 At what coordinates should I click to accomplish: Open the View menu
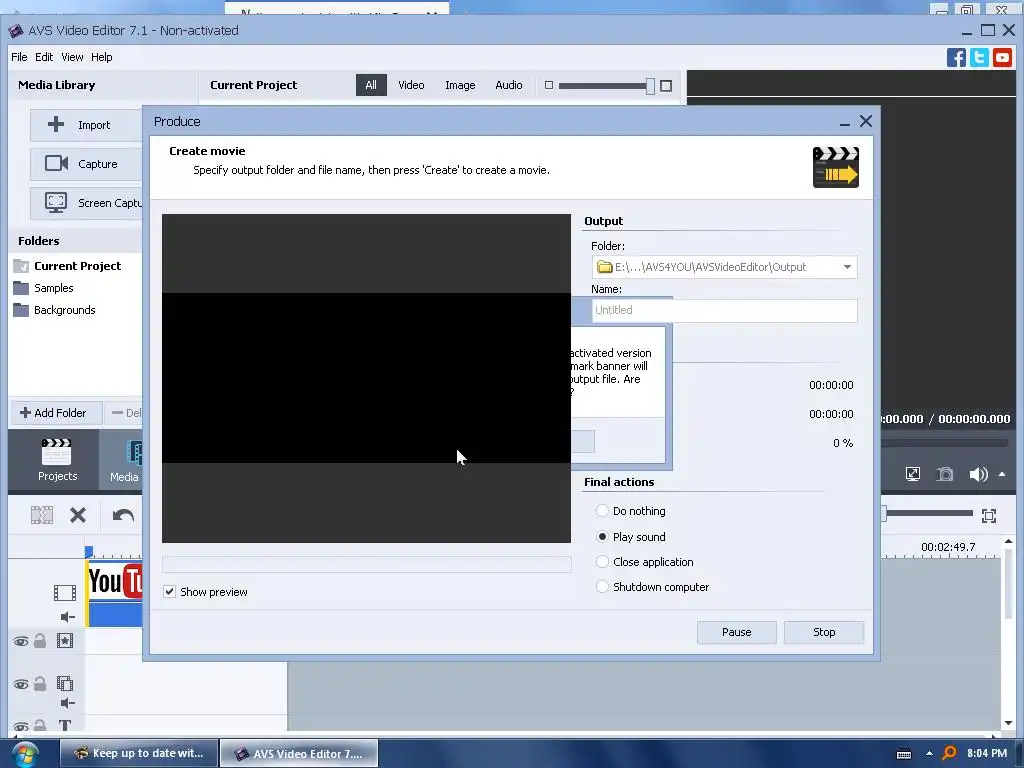pos(72,57)
